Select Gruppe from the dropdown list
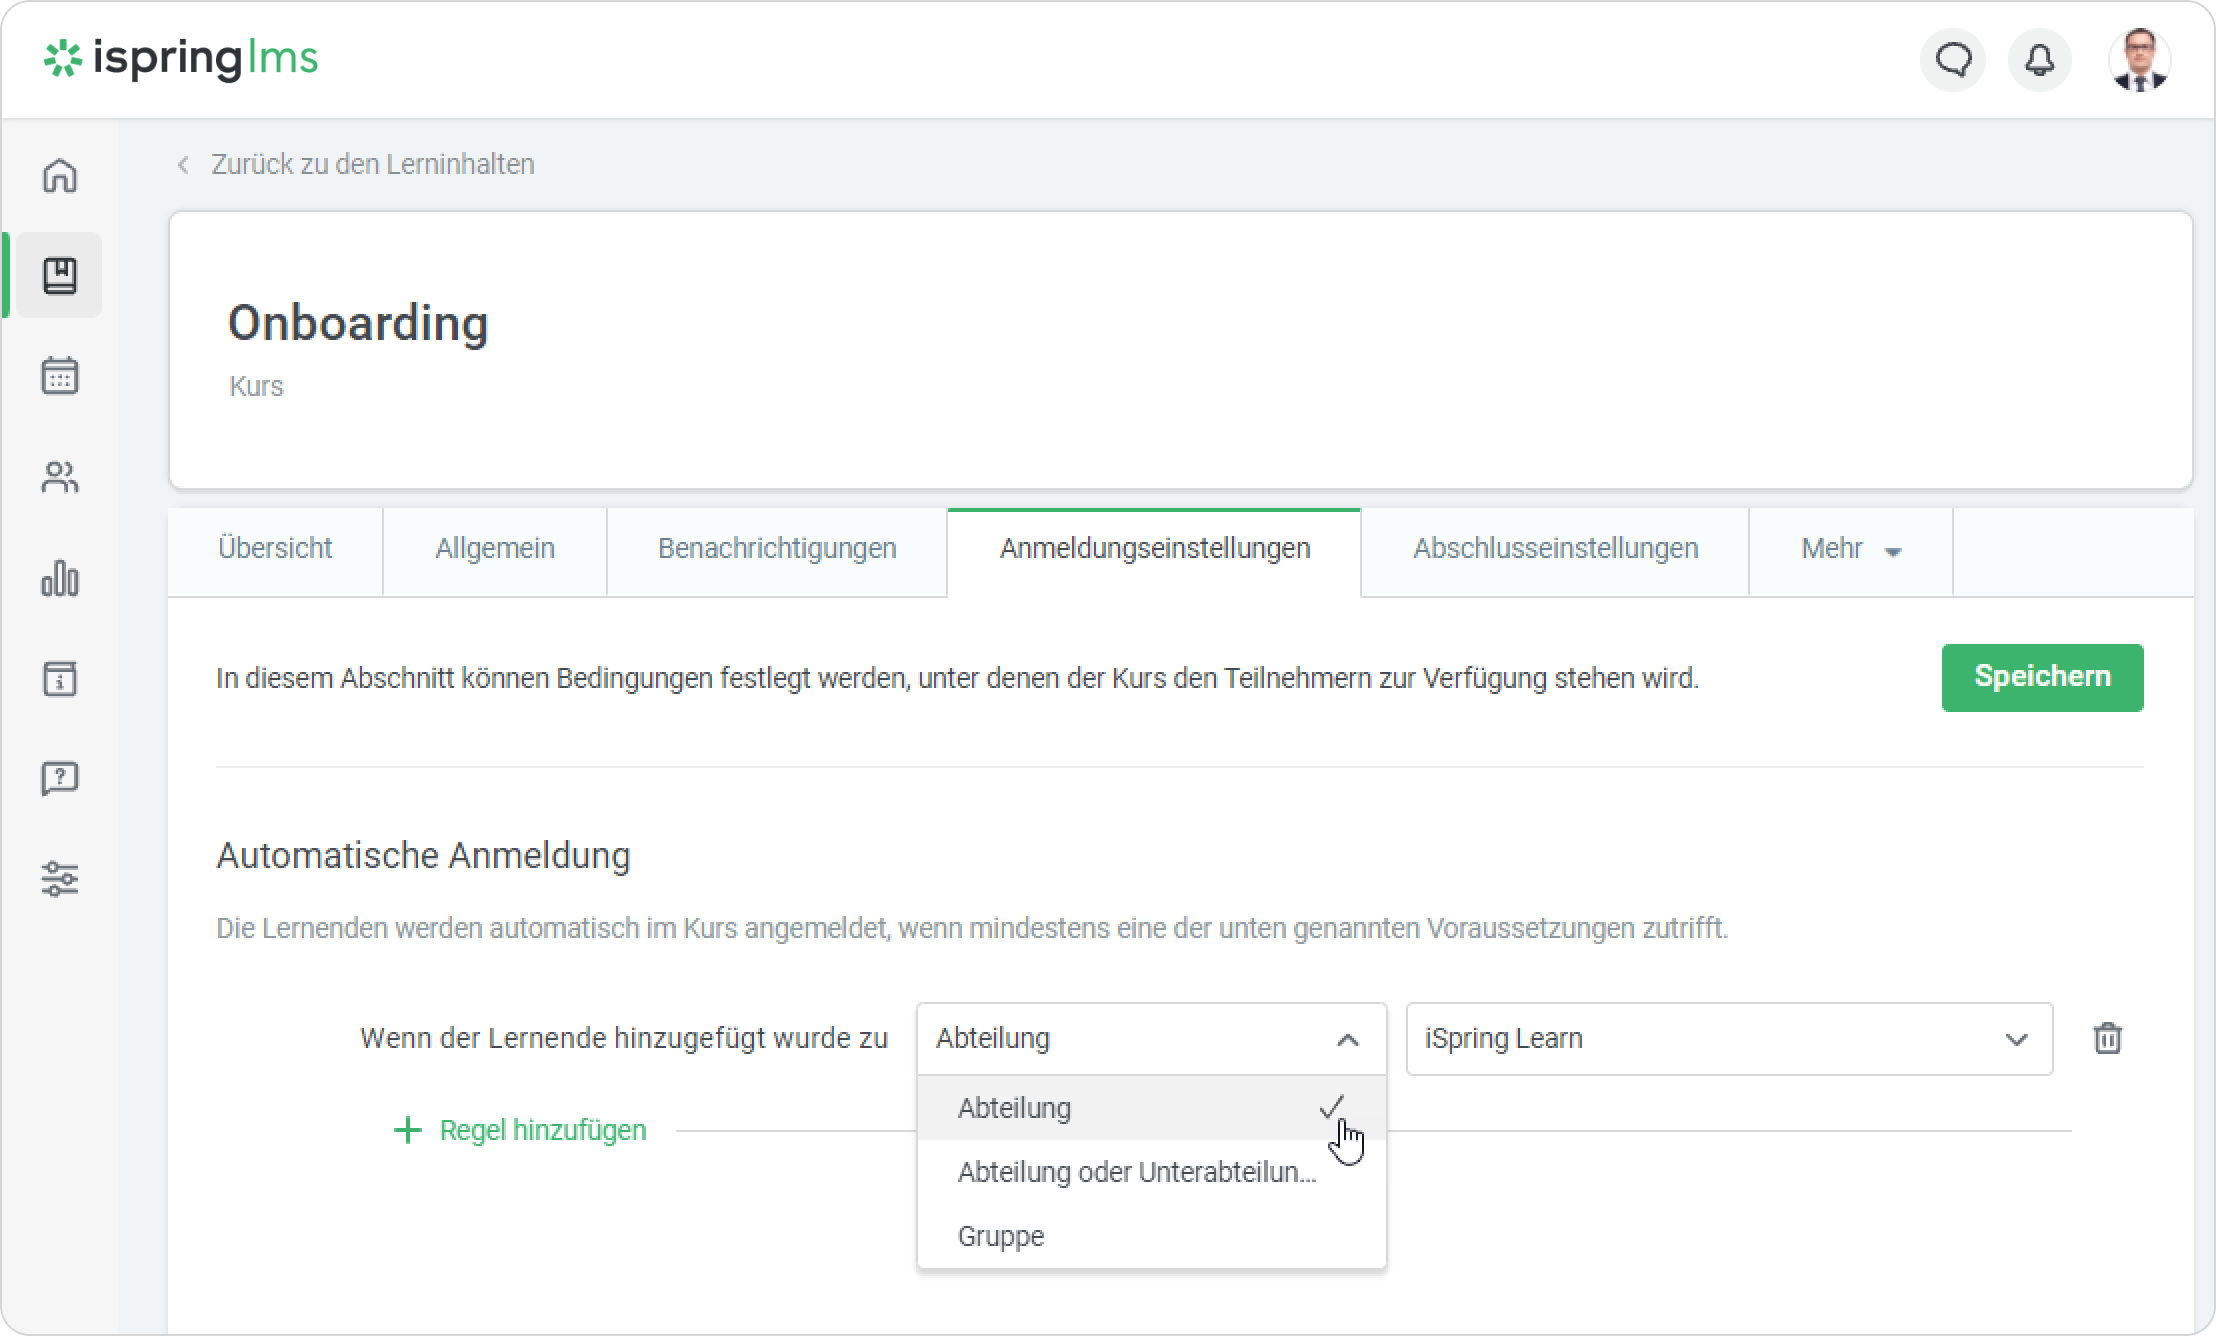This screenshot has height=1336, width=2216. tap(1001, 1236)
